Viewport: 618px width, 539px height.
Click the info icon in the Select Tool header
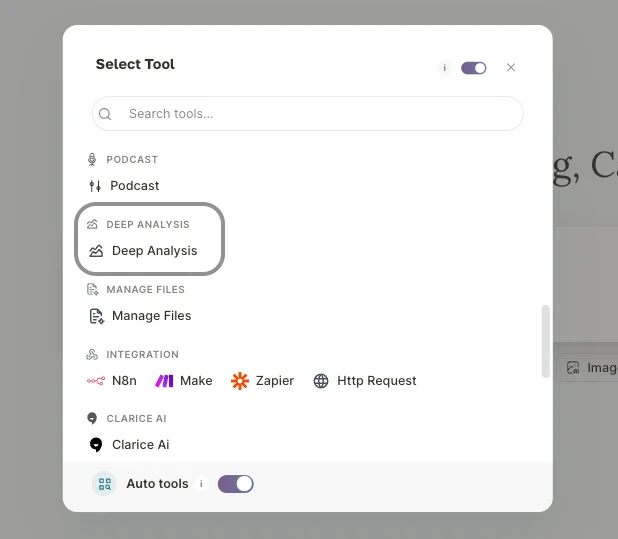point(445,68)
